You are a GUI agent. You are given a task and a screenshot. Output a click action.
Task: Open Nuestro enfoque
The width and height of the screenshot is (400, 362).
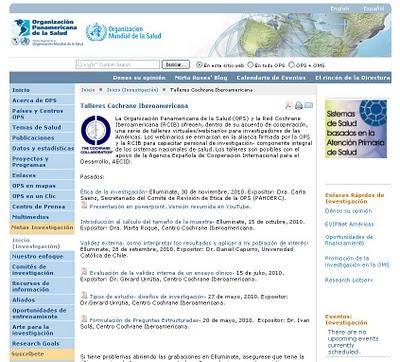(x=42, y=256)
